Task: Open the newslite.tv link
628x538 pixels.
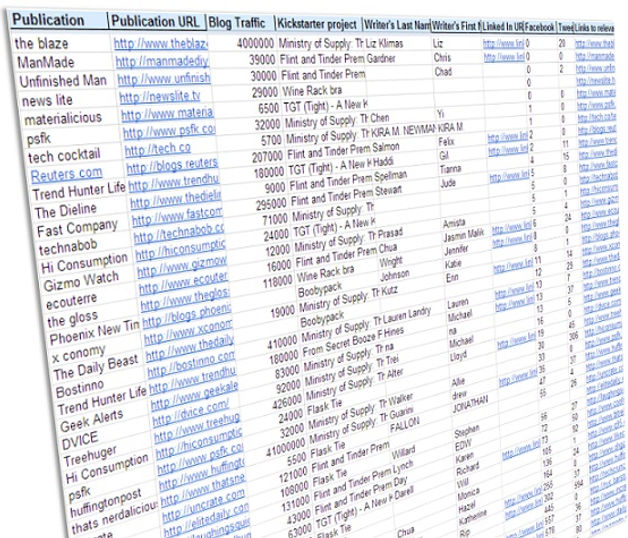Action: point(160,96)
